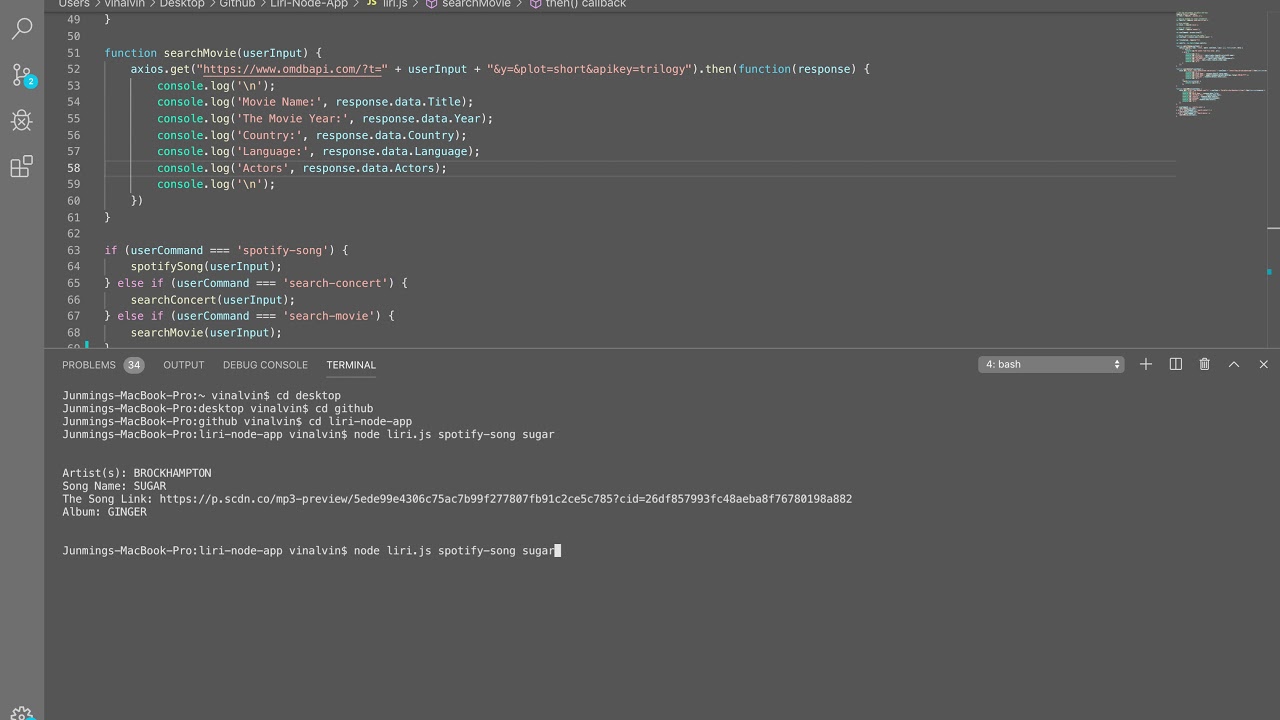1280x720 pixels.
Task: Open the Run and Debug view
Action: (21, 121)
